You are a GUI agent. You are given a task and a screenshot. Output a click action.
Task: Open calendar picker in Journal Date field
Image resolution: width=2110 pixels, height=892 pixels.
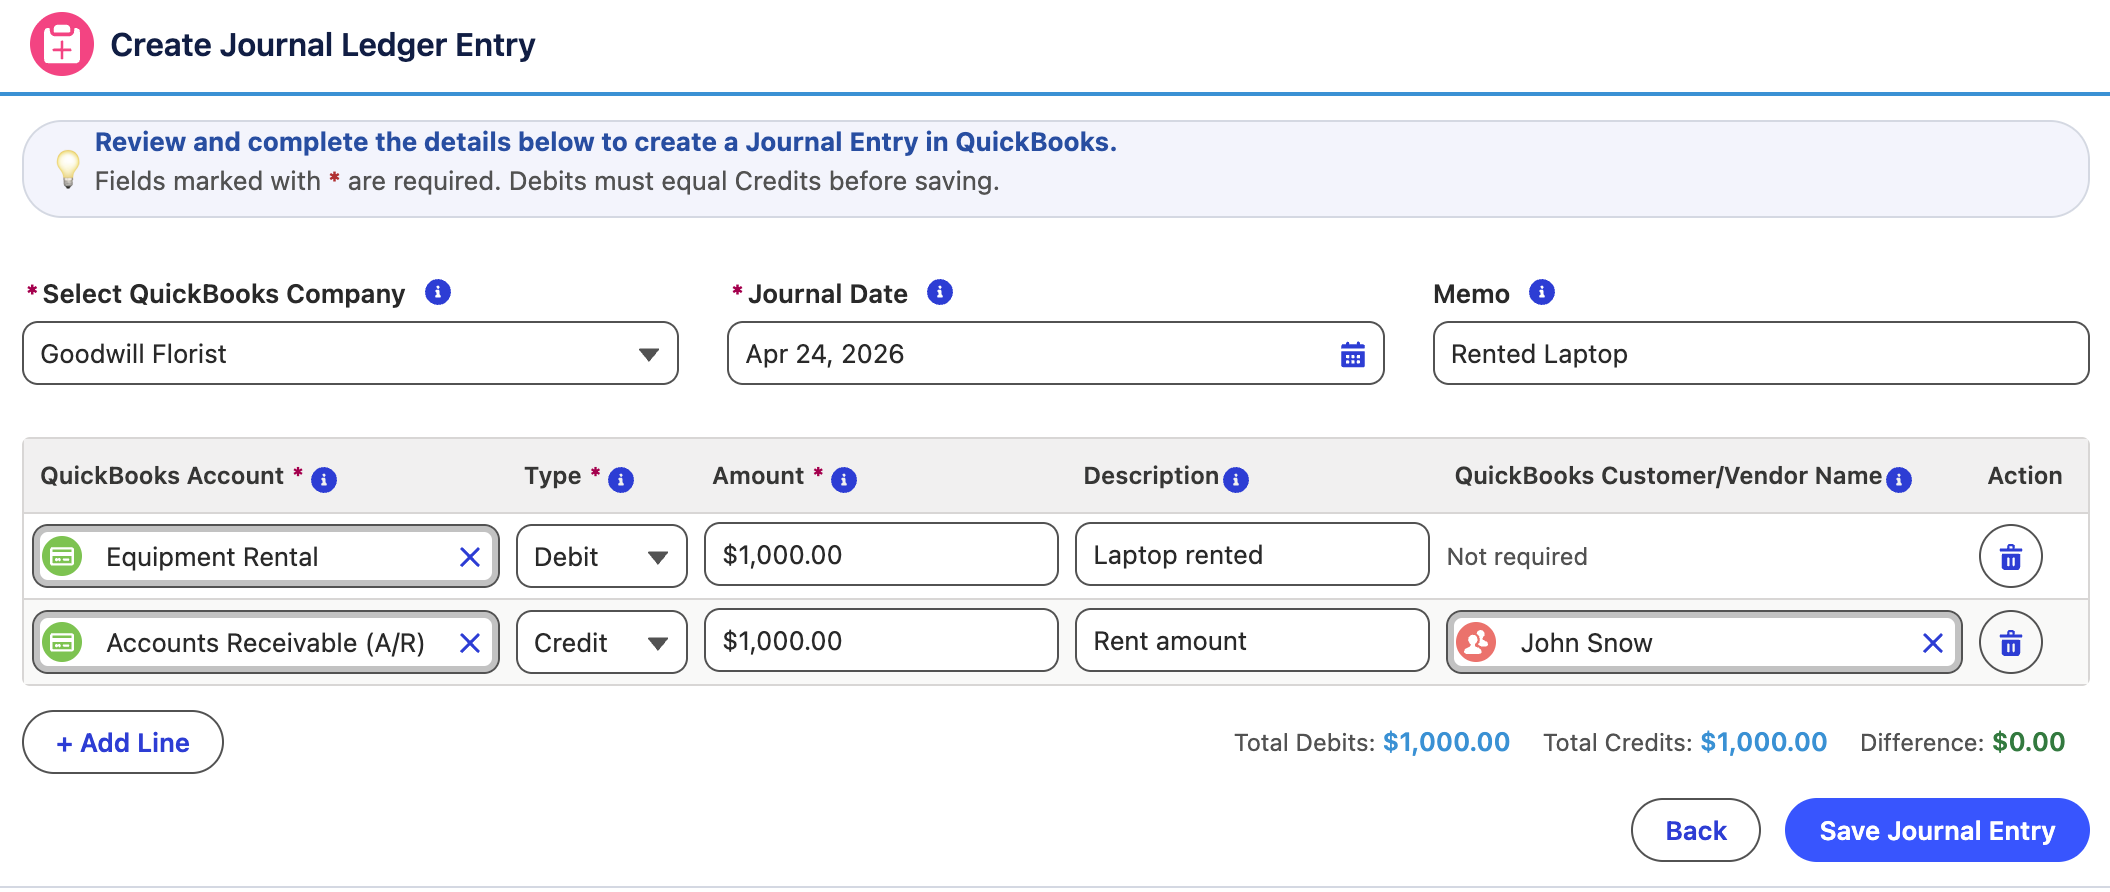pyautogui.click(x=1352, y=354)
